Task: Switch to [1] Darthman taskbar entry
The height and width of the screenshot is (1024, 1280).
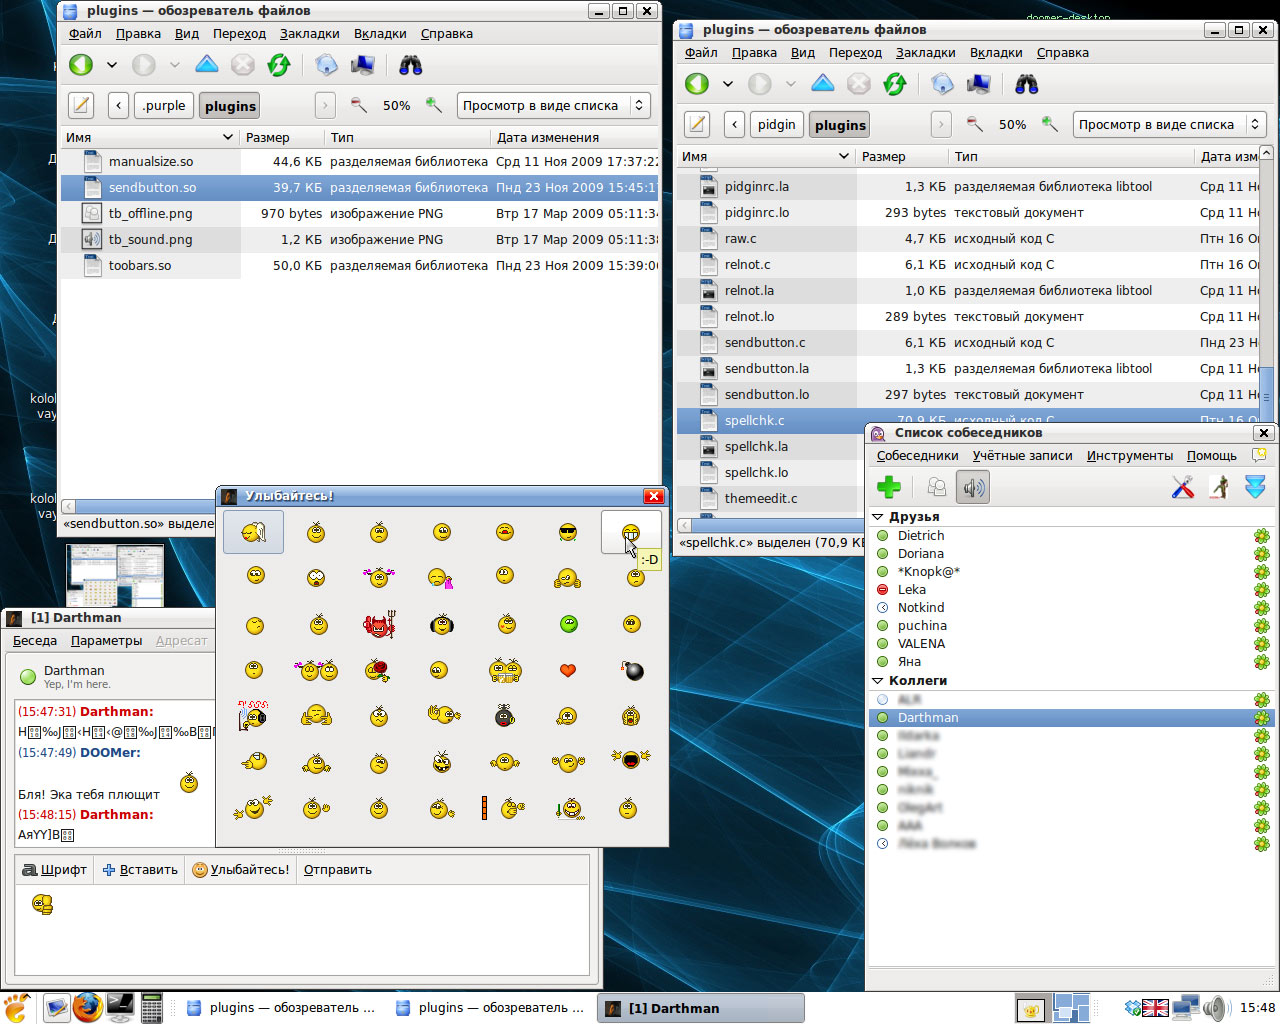Action: tap(701, 1008)
